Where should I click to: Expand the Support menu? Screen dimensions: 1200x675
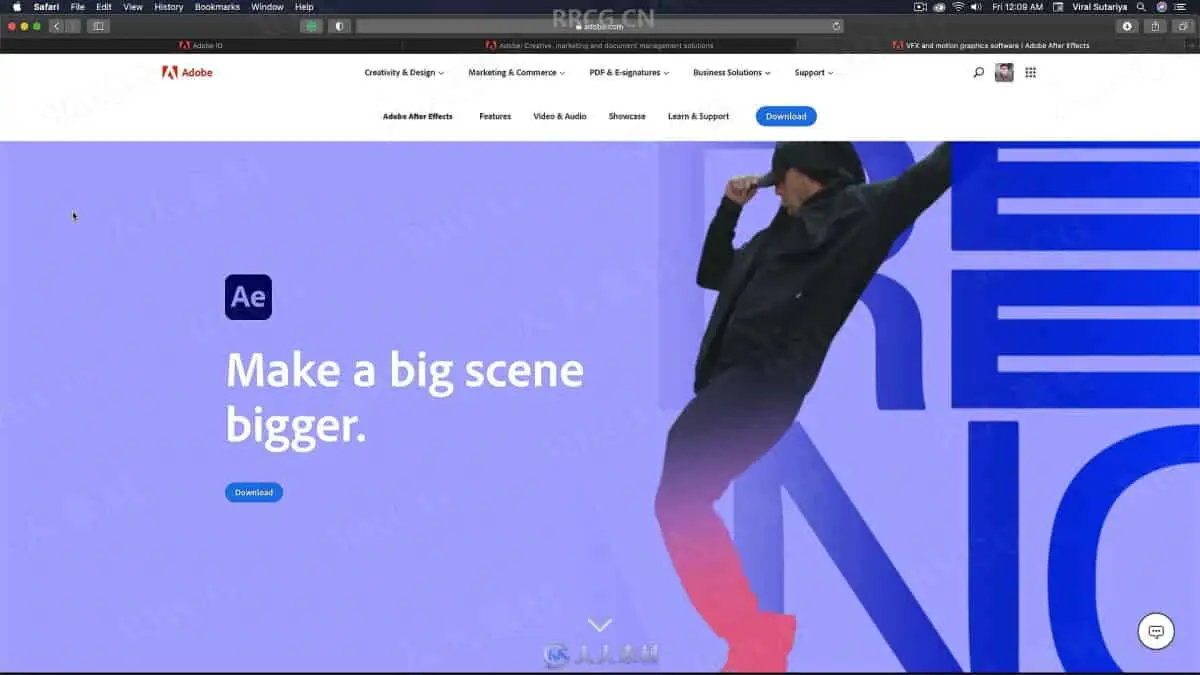(x=814, y=72)
